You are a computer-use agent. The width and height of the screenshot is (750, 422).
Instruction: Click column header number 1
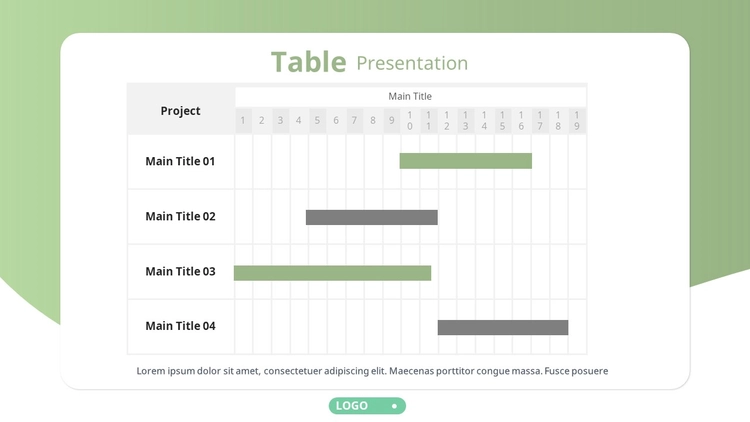243,121
